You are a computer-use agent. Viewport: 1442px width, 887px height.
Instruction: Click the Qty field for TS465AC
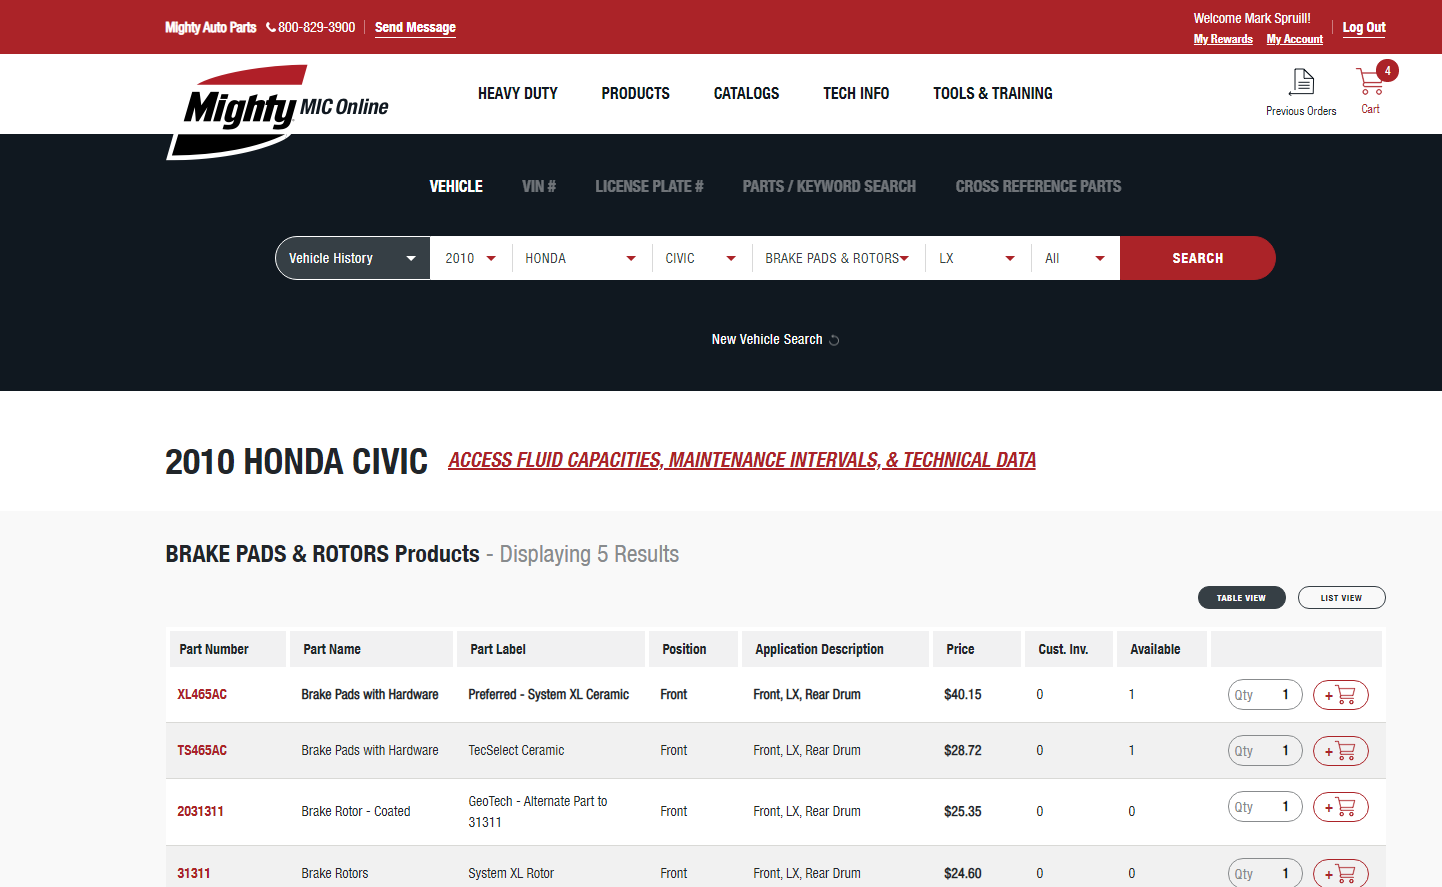(x=1265, y=751)
